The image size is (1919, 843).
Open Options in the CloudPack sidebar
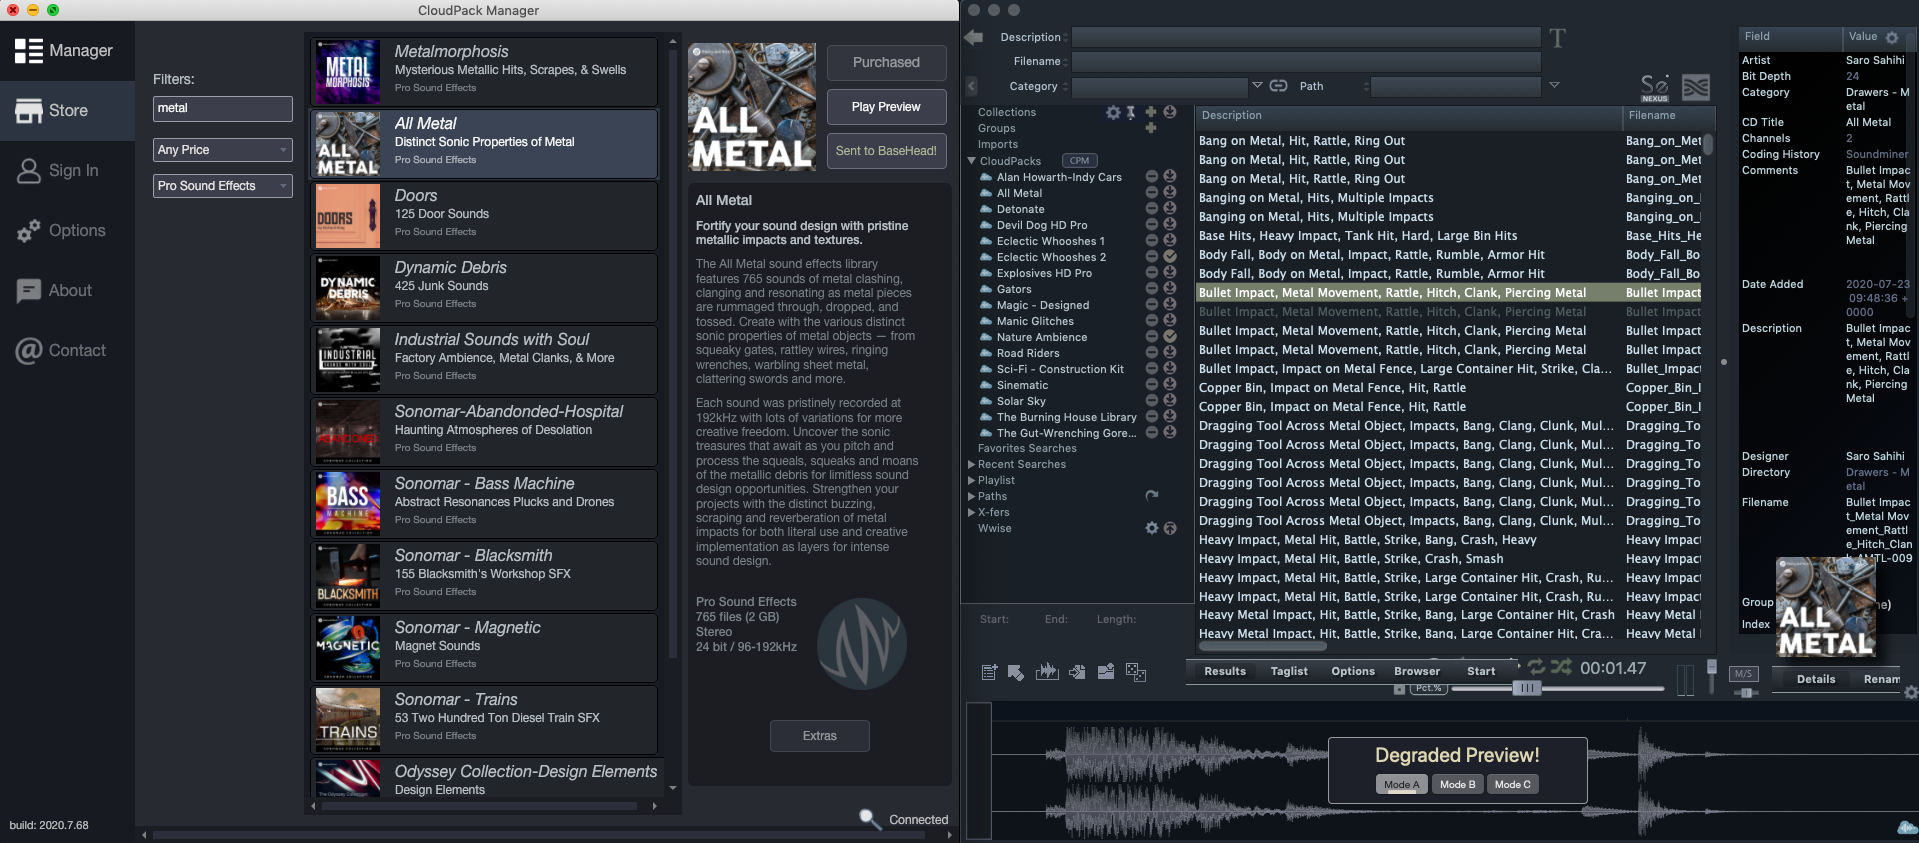(x=67, y=231)
